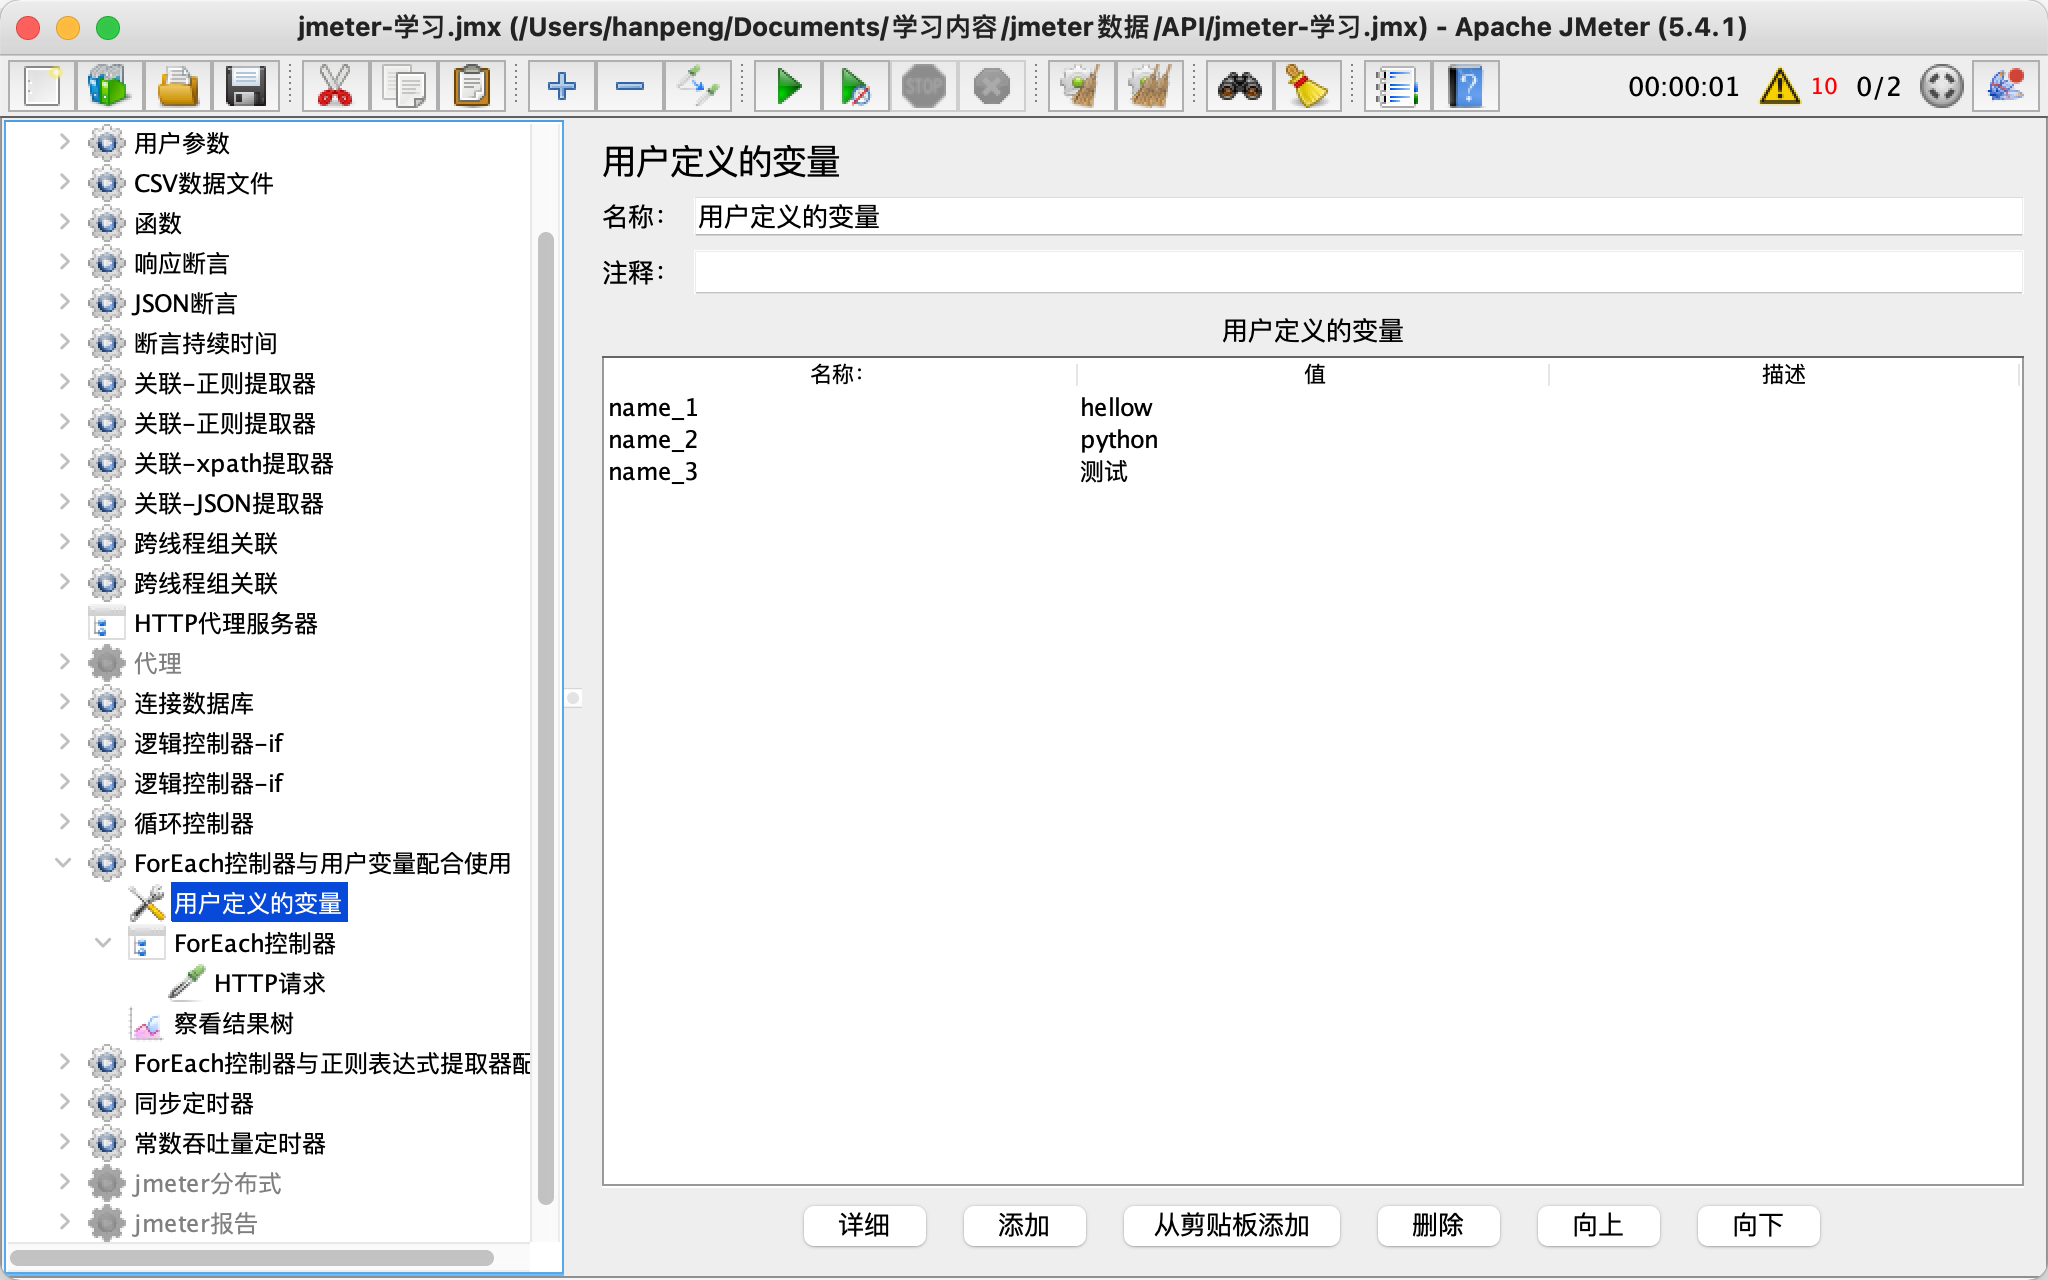
Task: Click the Save disk icon
Action: tap(245, 87)
